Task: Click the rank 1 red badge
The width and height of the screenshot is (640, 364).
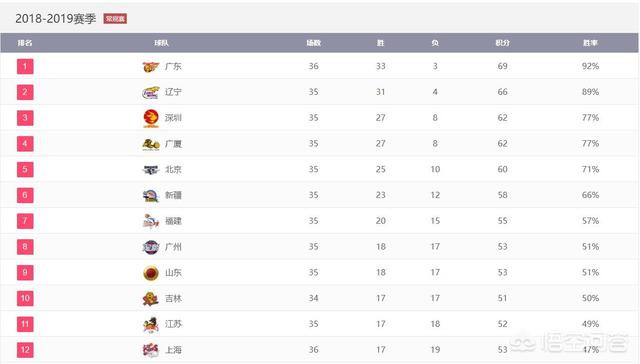Action: coord(25,66)
